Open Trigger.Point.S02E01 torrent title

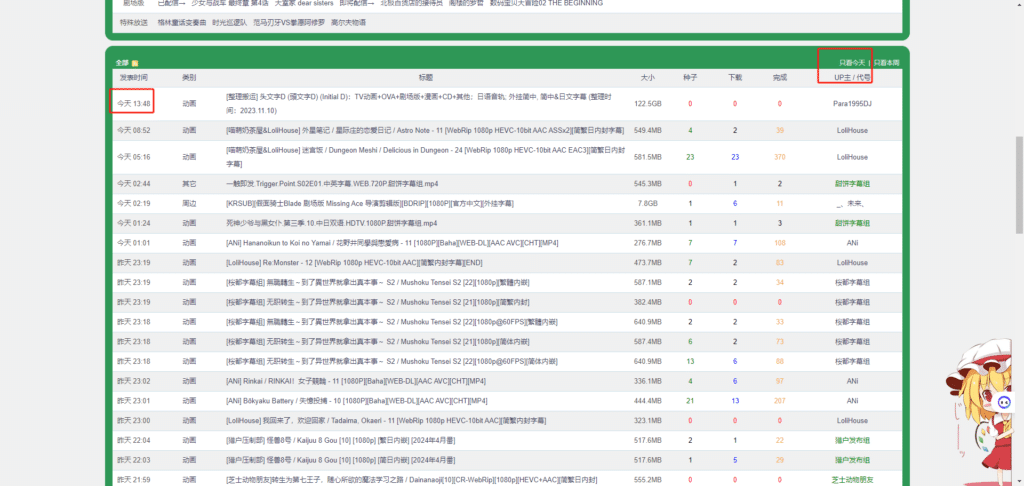pos(332,184)
